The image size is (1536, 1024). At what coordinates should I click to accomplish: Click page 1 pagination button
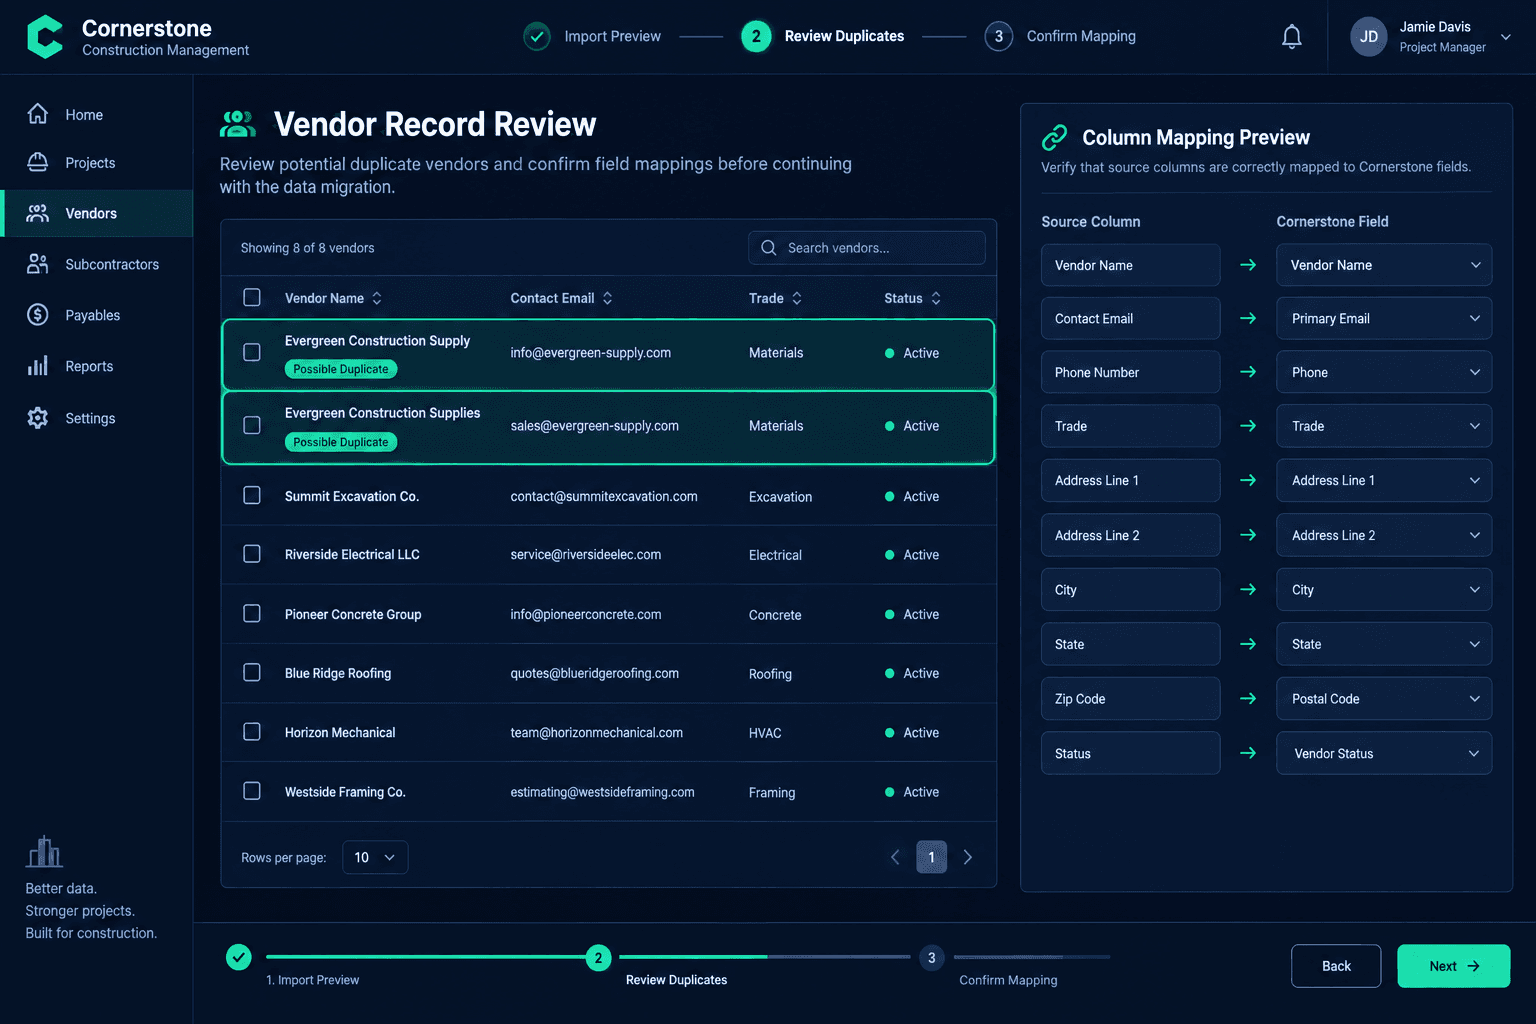pyautogui.click(x=931, y=857)
